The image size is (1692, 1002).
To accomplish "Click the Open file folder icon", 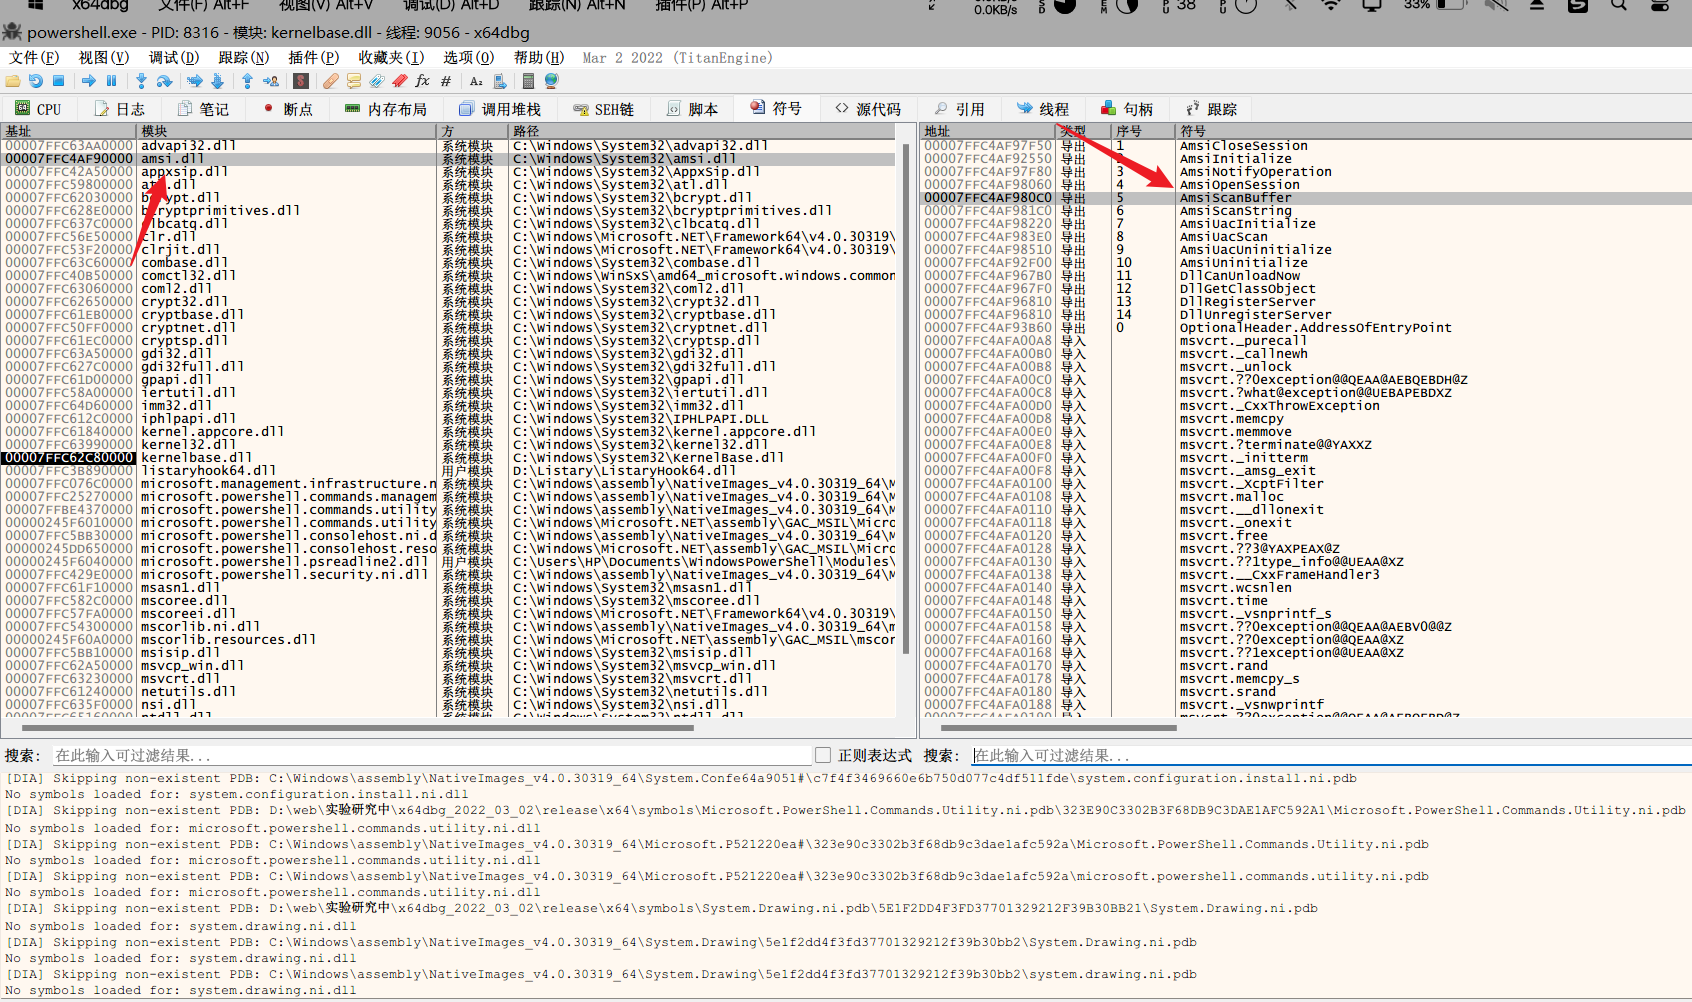I will [x=12, y=81].
